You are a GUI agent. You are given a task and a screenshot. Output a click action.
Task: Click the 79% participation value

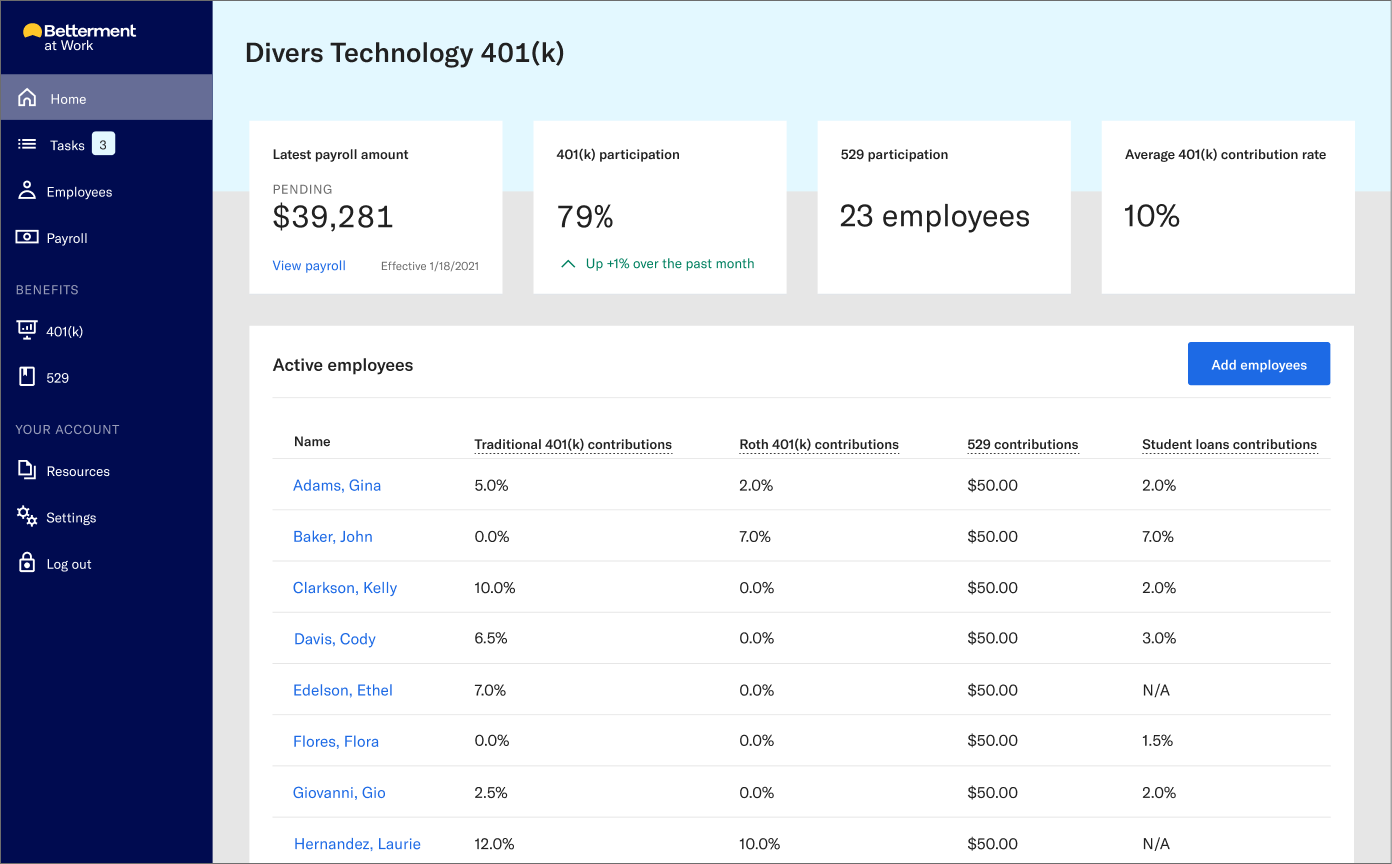585,216
